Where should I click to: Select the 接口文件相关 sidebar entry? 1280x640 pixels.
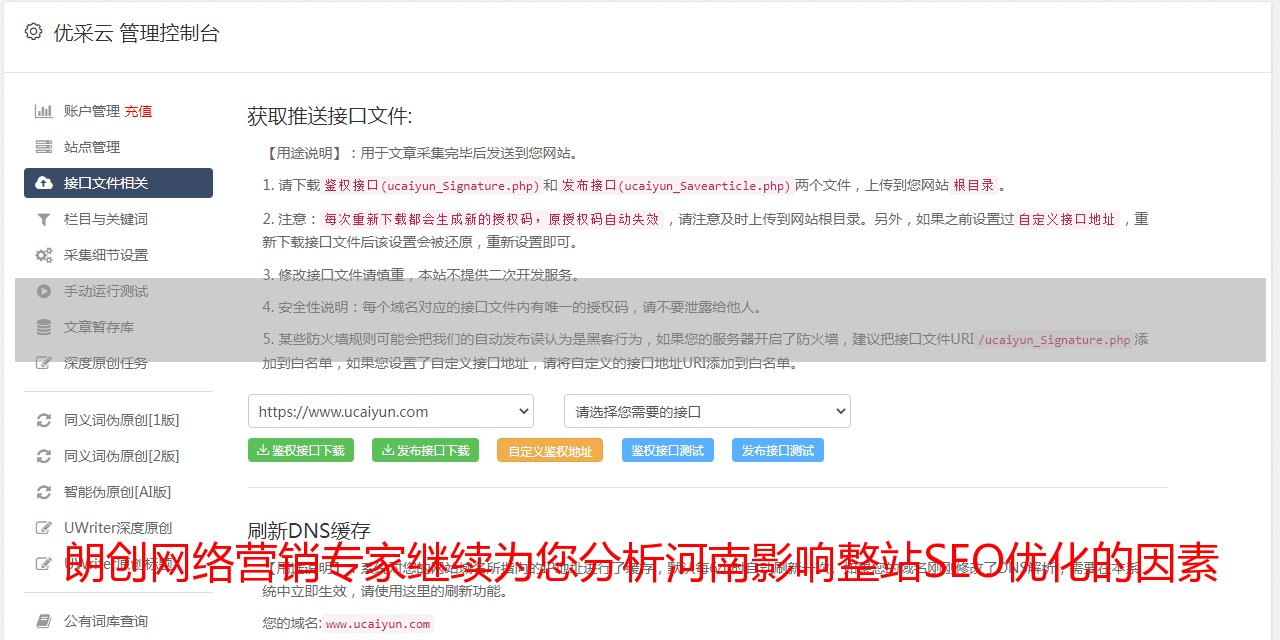coord(118,183)
